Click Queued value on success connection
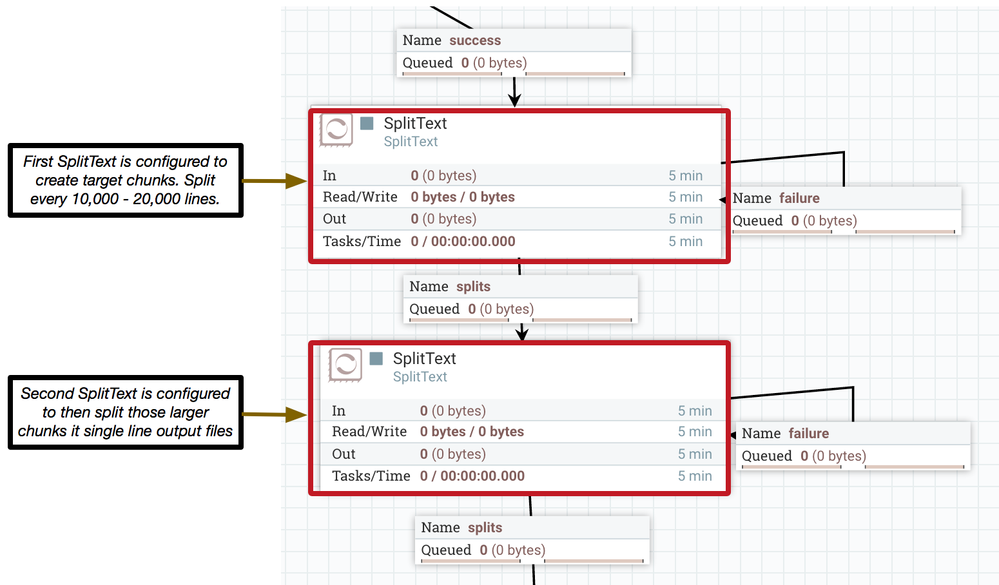The image size is (999, 585). tap(494, 62)
